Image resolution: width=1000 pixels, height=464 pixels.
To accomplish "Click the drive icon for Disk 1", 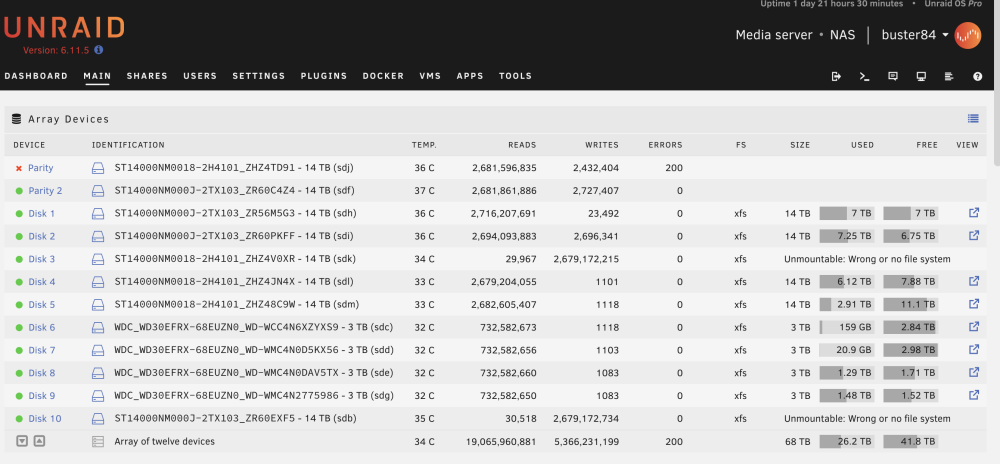I will pos(98,214).
